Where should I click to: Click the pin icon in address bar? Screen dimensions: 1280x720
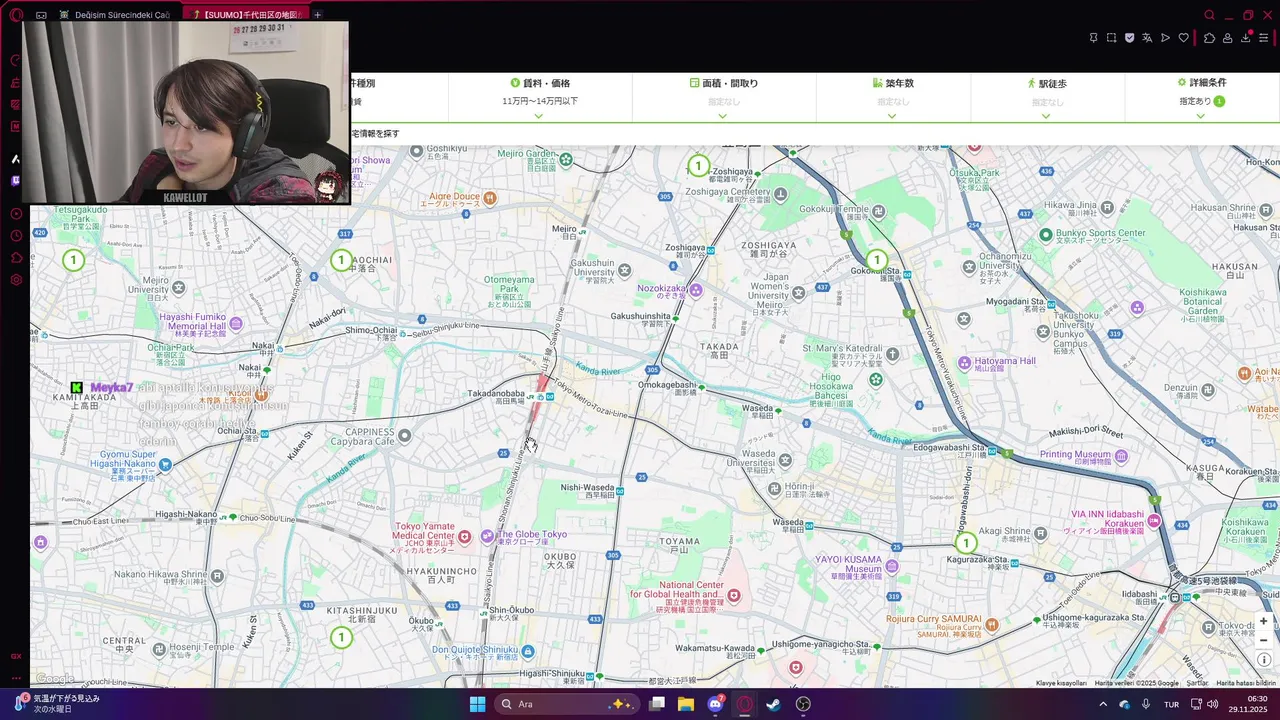click(x=1093, y=38)
